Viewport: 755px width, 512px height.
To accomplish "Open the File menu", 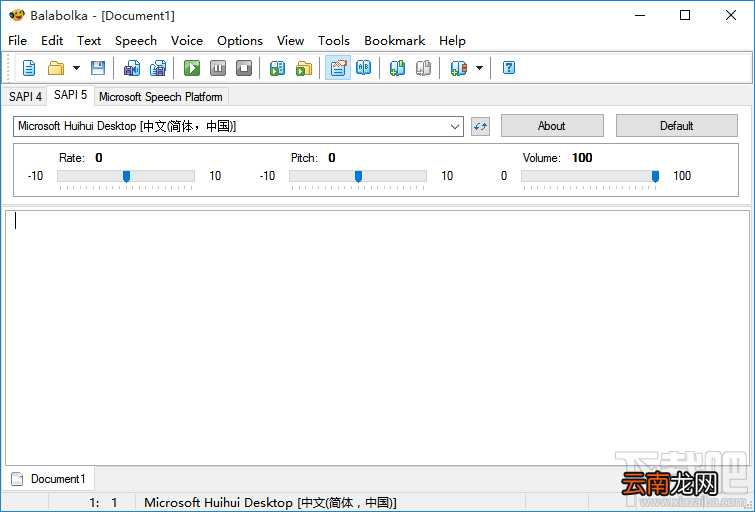I will pos(18,41).
